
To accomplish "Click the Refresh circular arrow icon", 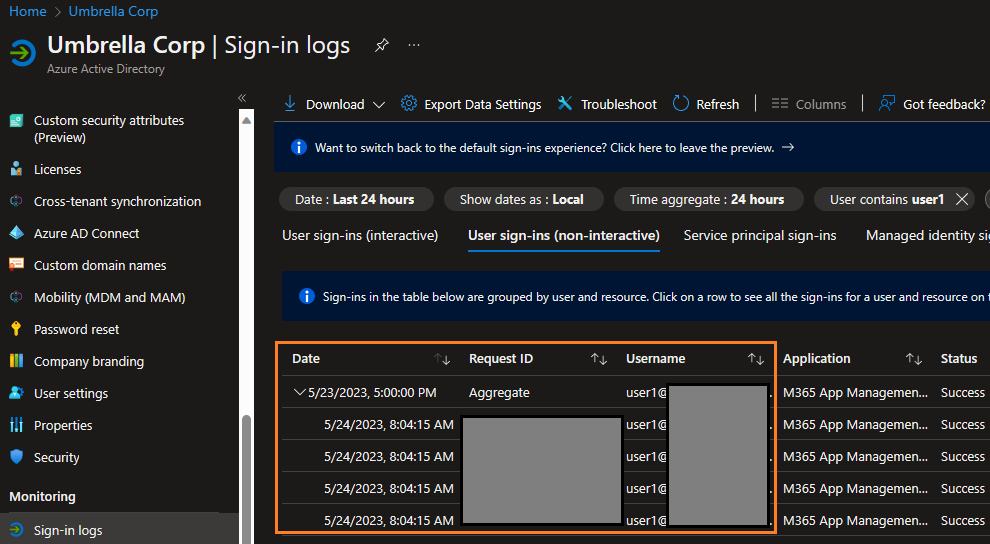I will coord(681,103).
